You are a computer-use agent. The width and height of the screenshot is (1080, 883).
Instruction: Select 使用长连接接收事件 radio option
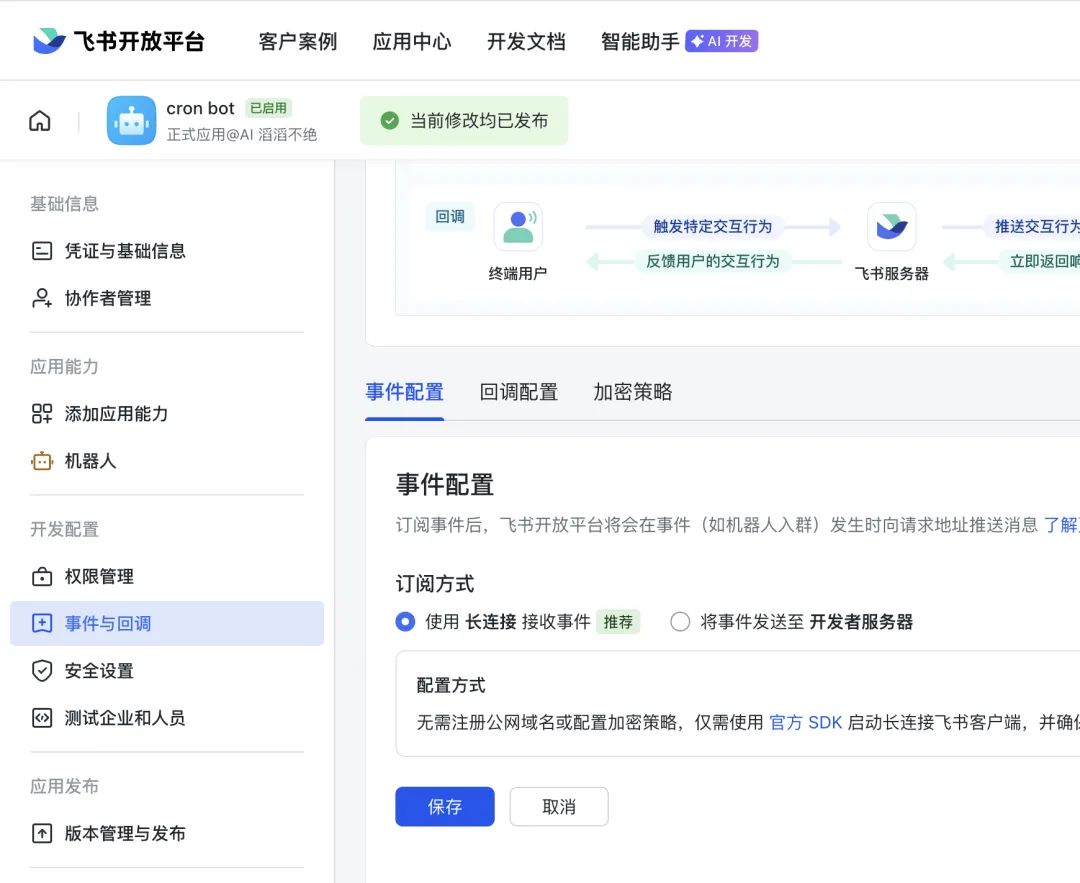405,622
